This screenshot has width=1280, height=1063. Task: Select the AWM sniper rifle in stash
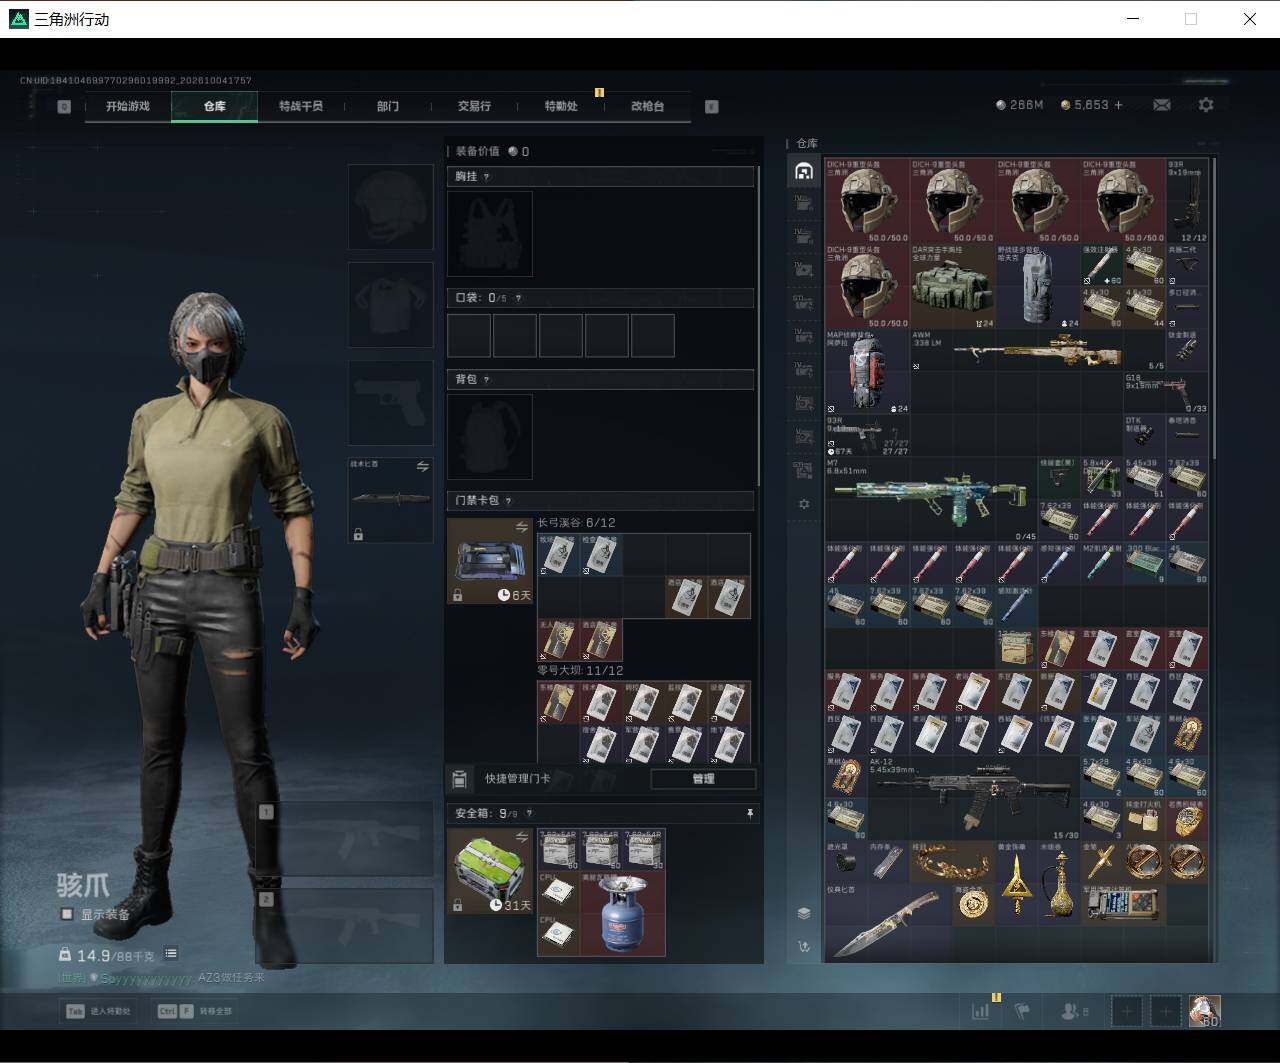[1038, 351]
